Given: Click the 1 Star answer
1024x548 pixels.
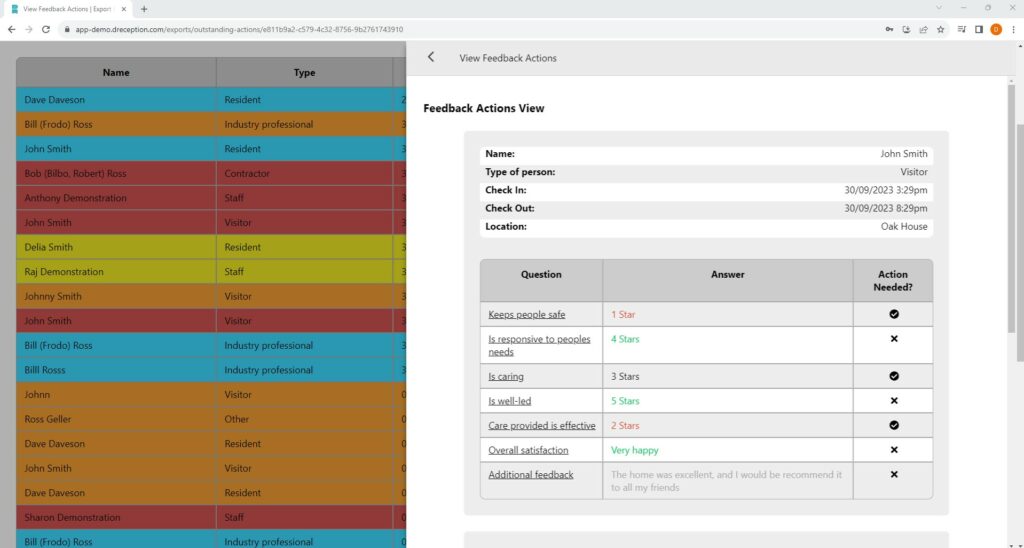Looking at the screenshot, I should (623, 314).
